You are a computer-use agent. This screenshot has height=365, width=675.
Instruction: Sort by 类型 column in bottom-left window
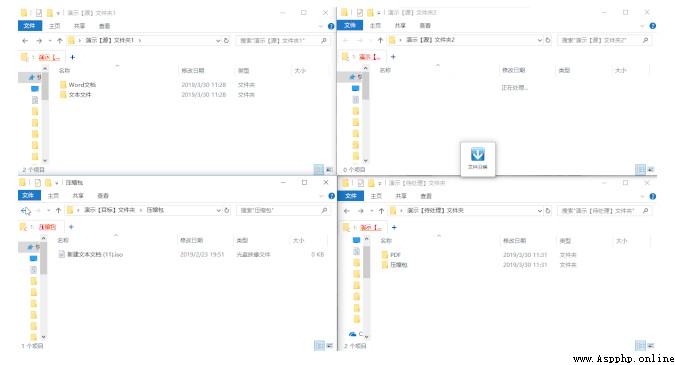tap(242, 240)
